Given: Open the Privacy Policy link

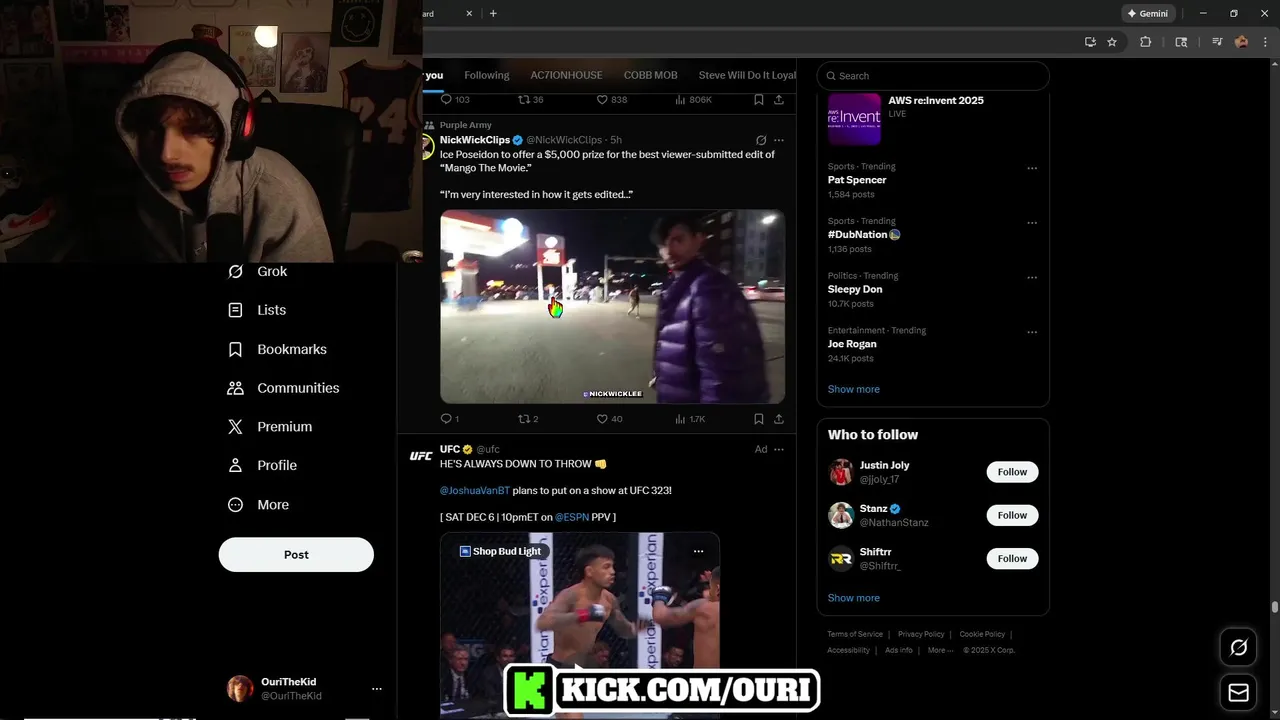Looking at the screenshot, I should 921,634.
